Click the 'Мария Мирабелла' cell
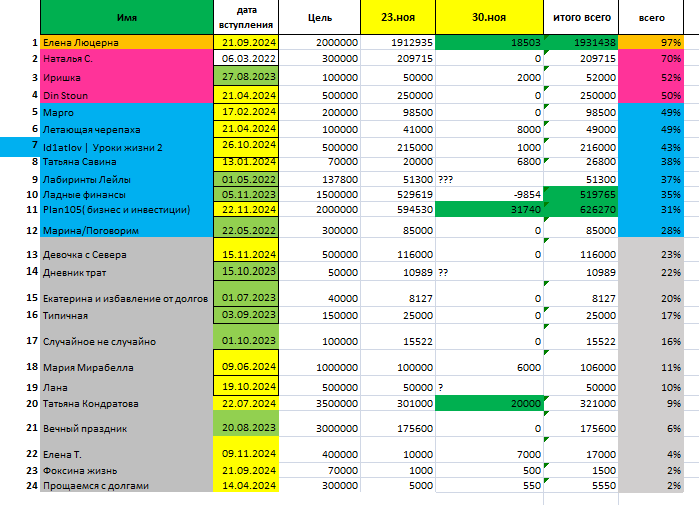Screen dimensions: 699x505 [127, 363]
